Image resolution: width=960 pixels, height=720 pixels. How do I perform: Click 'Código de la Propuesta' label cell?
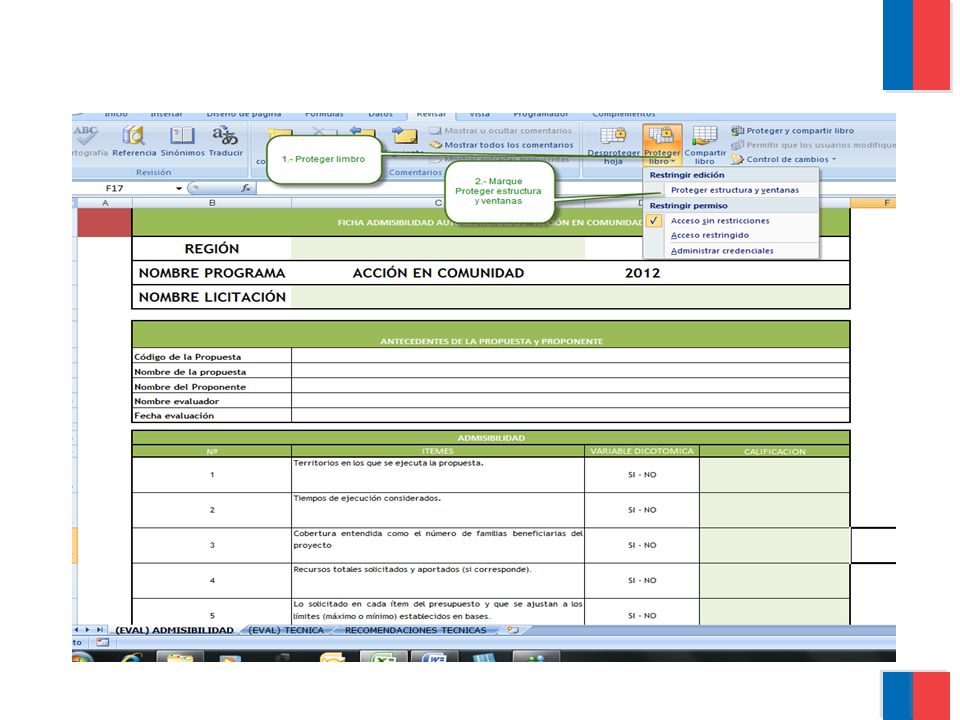[212, 357]
